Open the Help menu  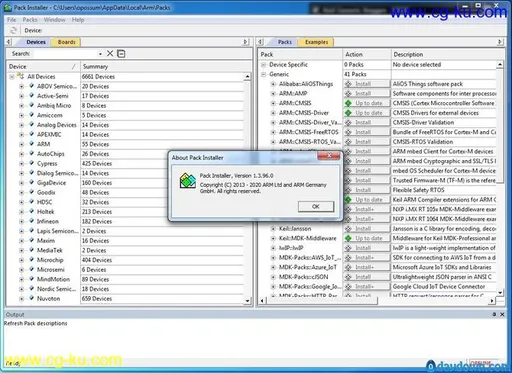[78, 20]
